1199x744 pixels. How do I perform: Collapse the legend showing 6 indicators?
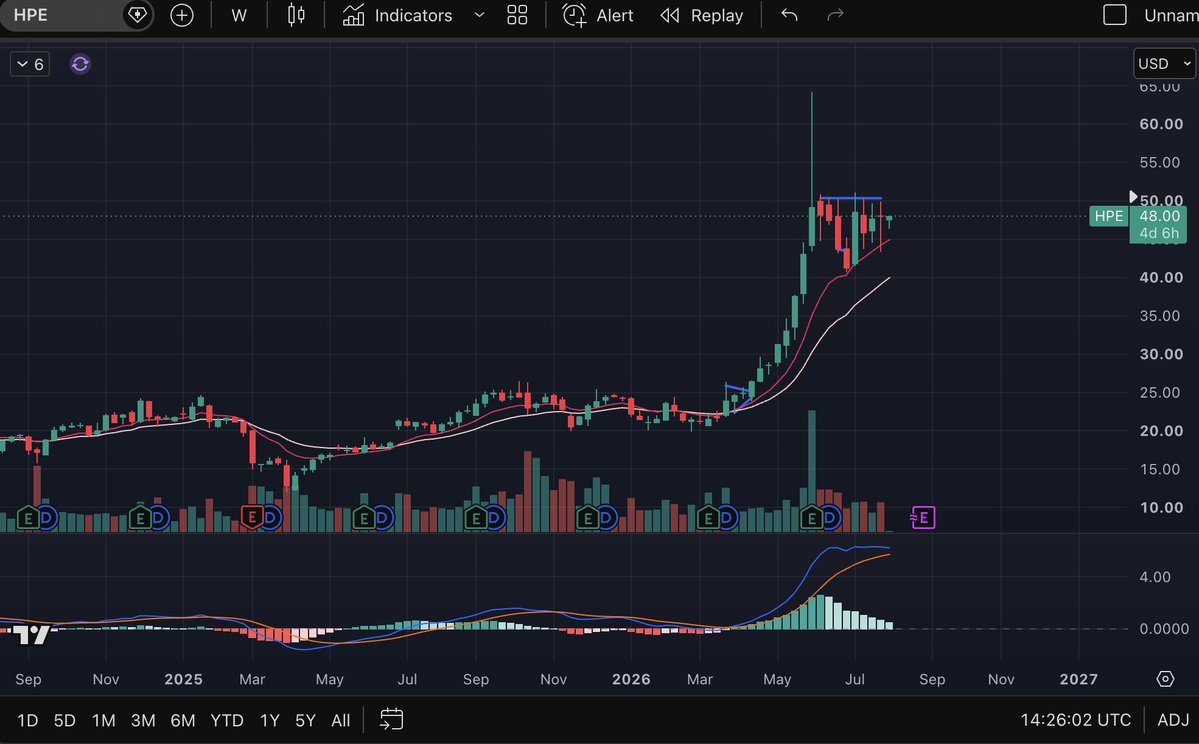(x=31, y=64)
